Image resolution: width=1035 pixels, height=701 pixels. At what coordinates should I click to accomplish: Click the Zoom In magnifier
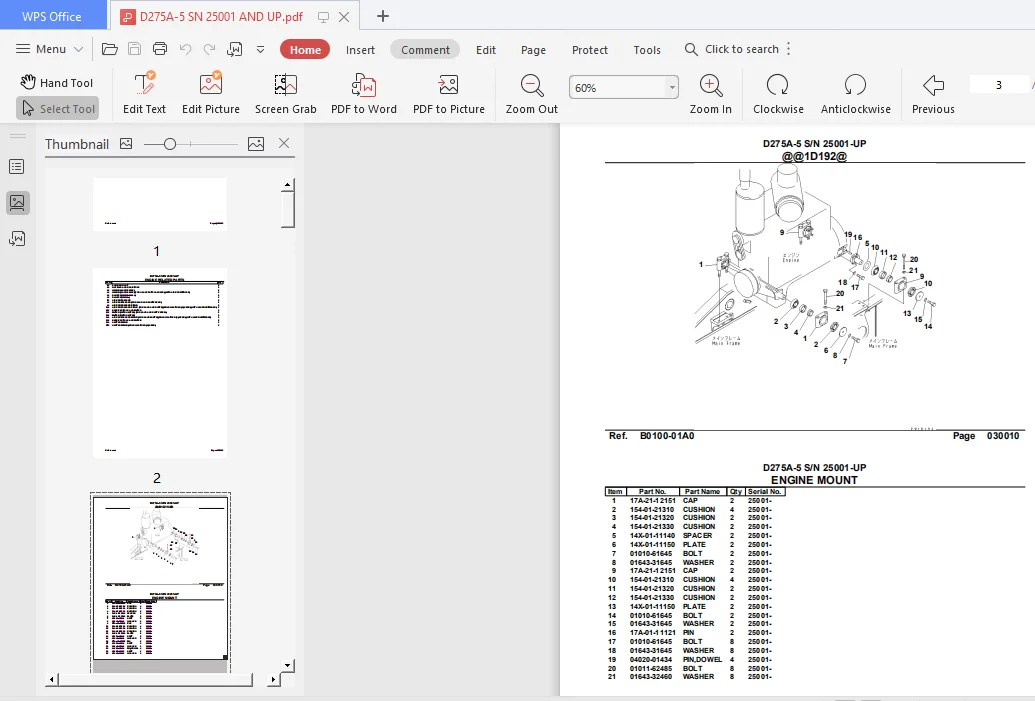click(x=711, y=94)
